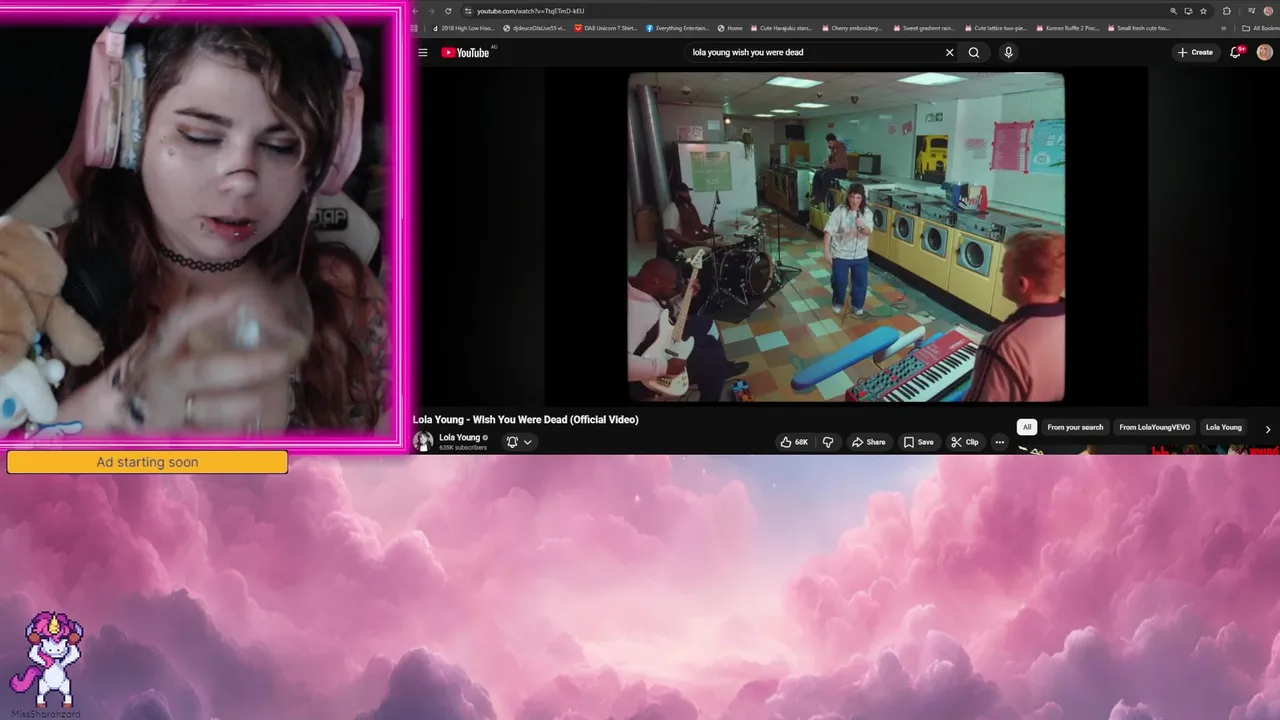This screenshot has height=720, width=1280.
Task: Clear the YouTube search box text
Action: click(949, 52)
